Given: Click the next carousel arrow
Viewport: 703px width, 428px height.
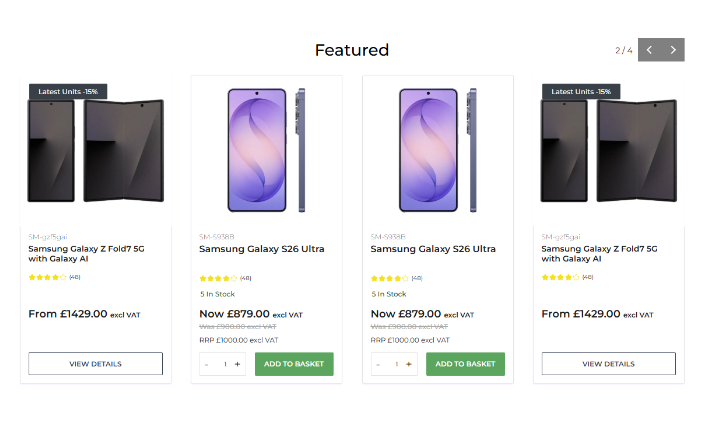Looking at the screenshot, I should [673, 50].
